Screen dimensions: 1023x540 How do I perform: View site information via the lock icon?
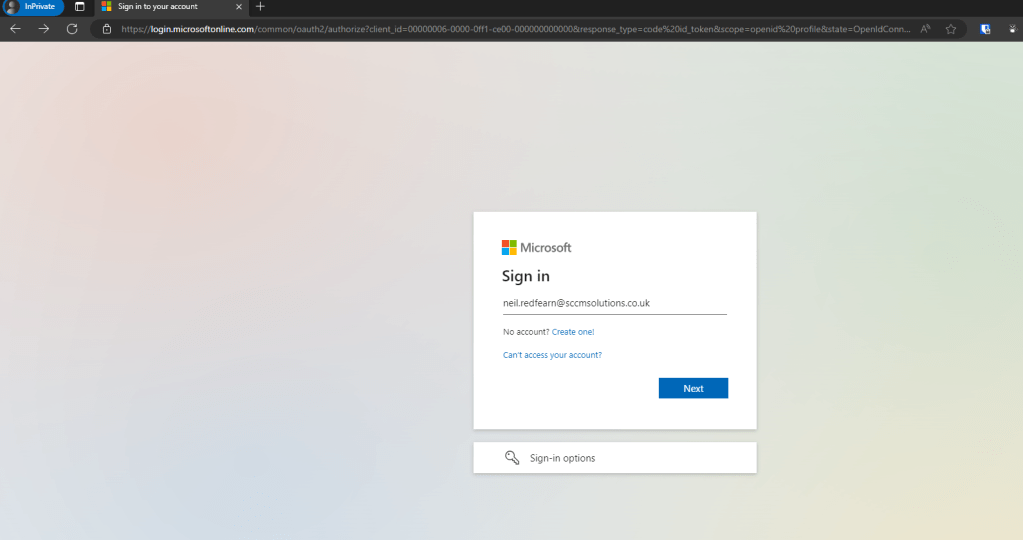(x=107, y=29)
